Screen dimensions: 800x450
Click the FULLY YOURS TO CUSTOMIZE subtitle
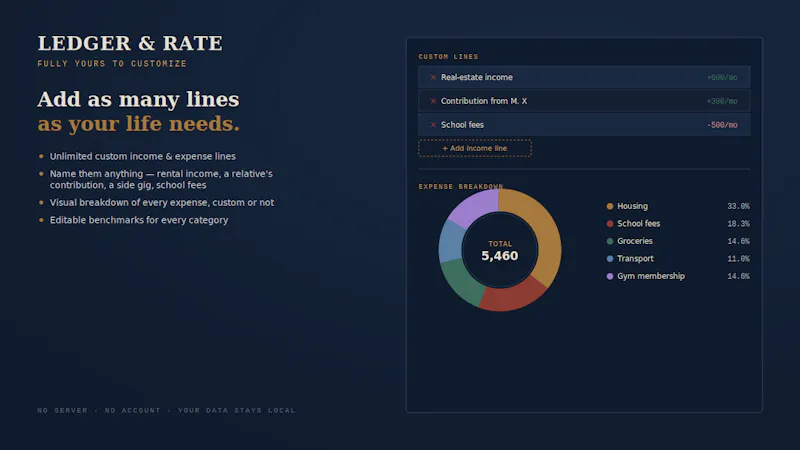click(112, 64)
